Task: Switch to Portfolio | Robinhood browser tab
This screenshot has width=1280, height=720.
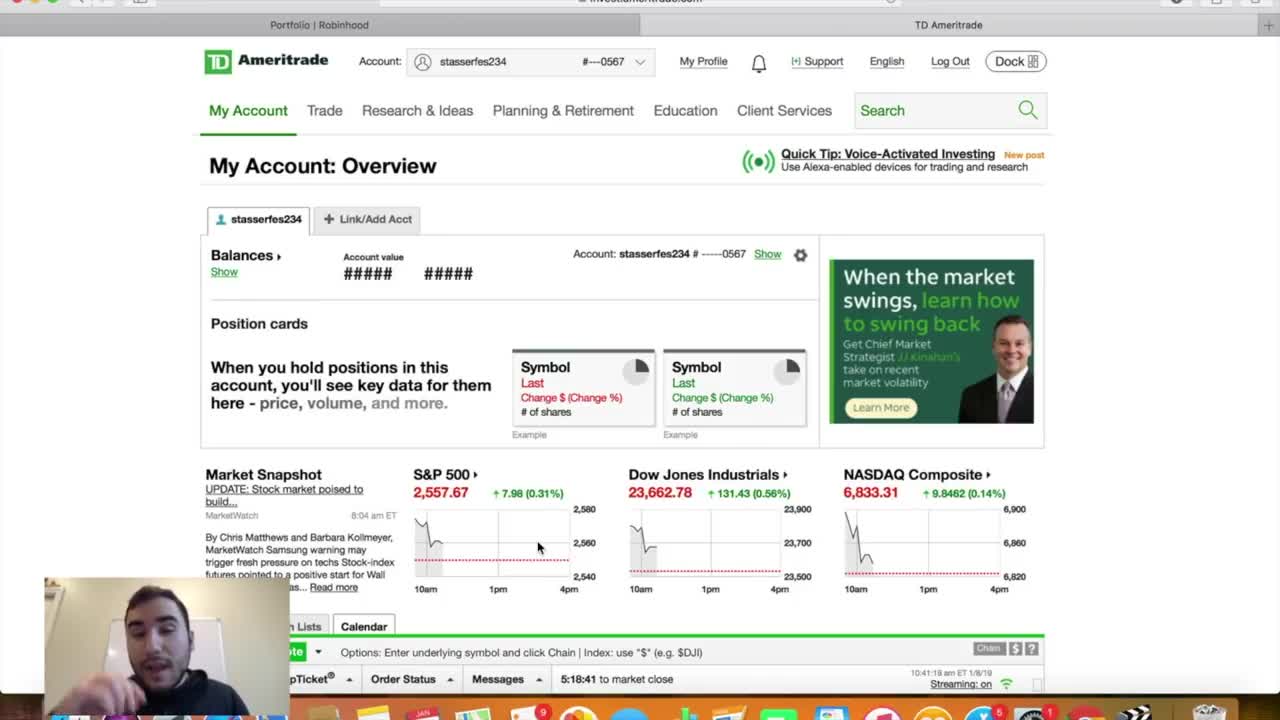Action: [319, 25]
